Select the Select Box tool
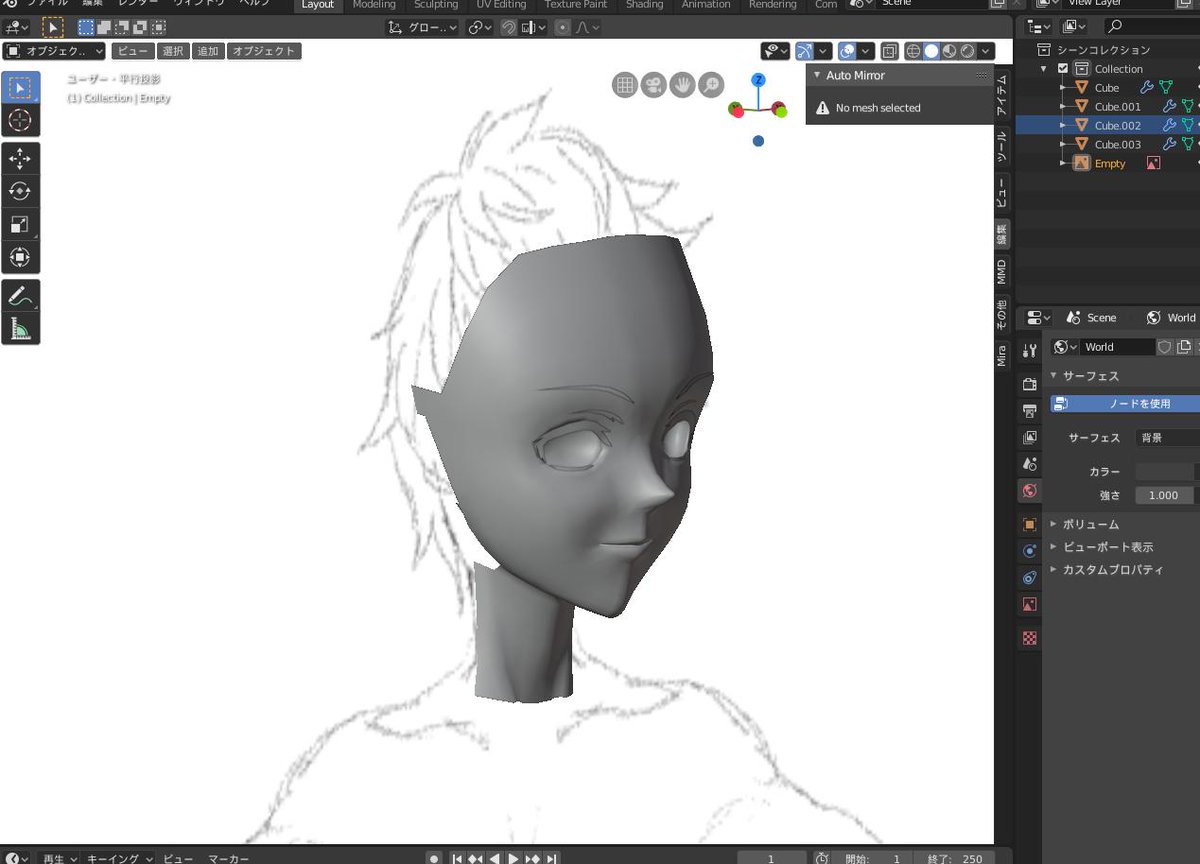 point(21,88)
